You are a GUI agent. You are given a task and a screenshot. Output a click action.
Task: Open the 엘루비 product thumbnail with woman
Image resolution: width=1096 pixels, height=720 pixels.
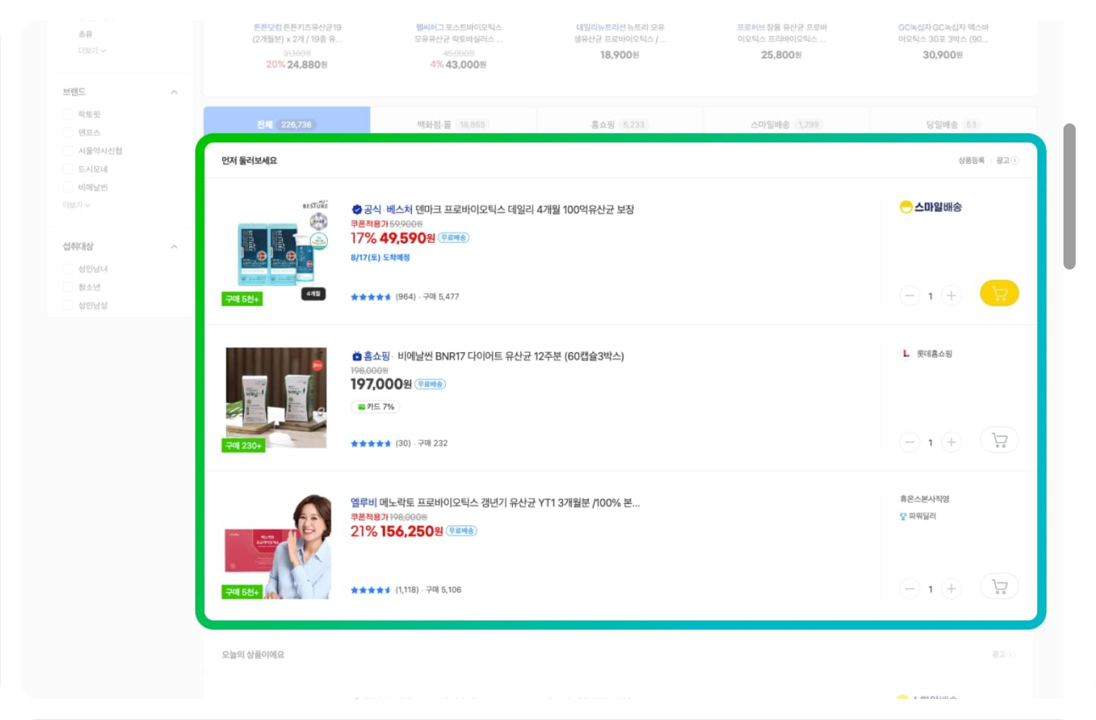(x=277, y=546)
